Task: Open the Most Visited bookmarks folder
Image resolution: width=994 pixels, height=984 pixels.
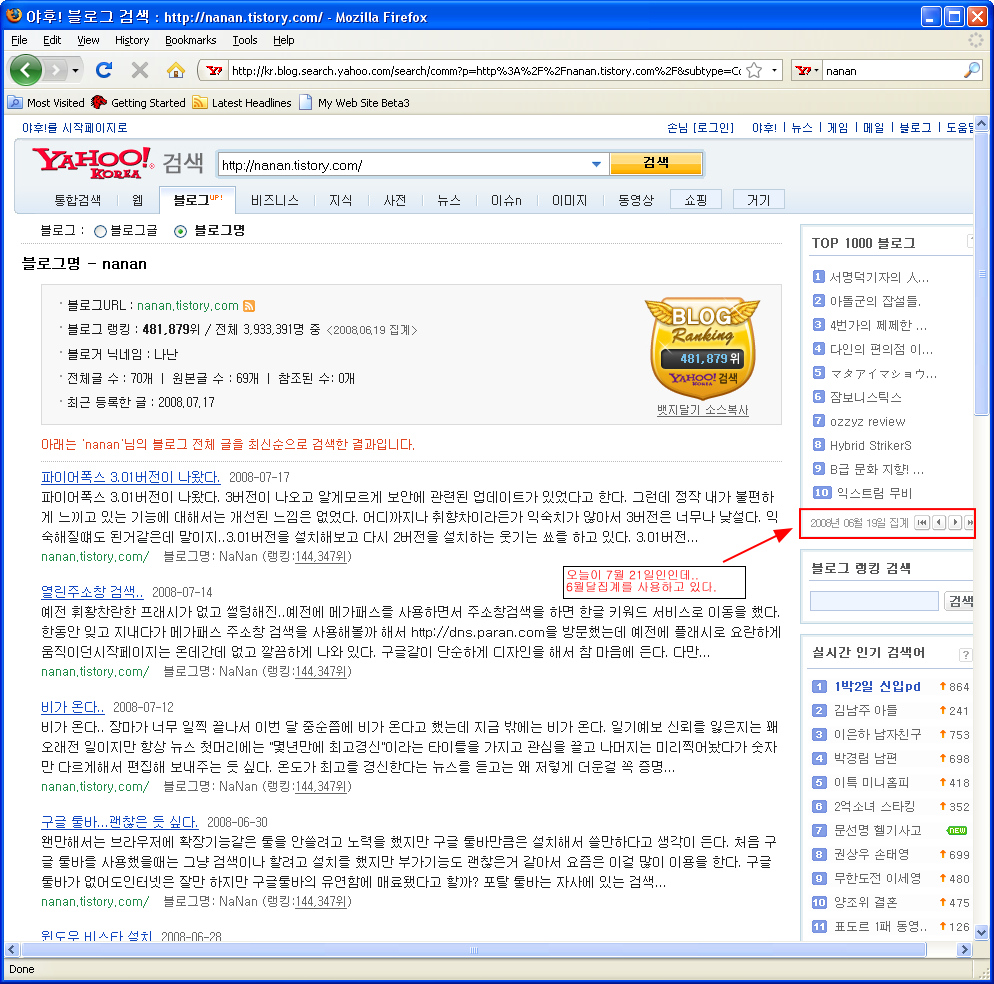Action: coord(46,103)
